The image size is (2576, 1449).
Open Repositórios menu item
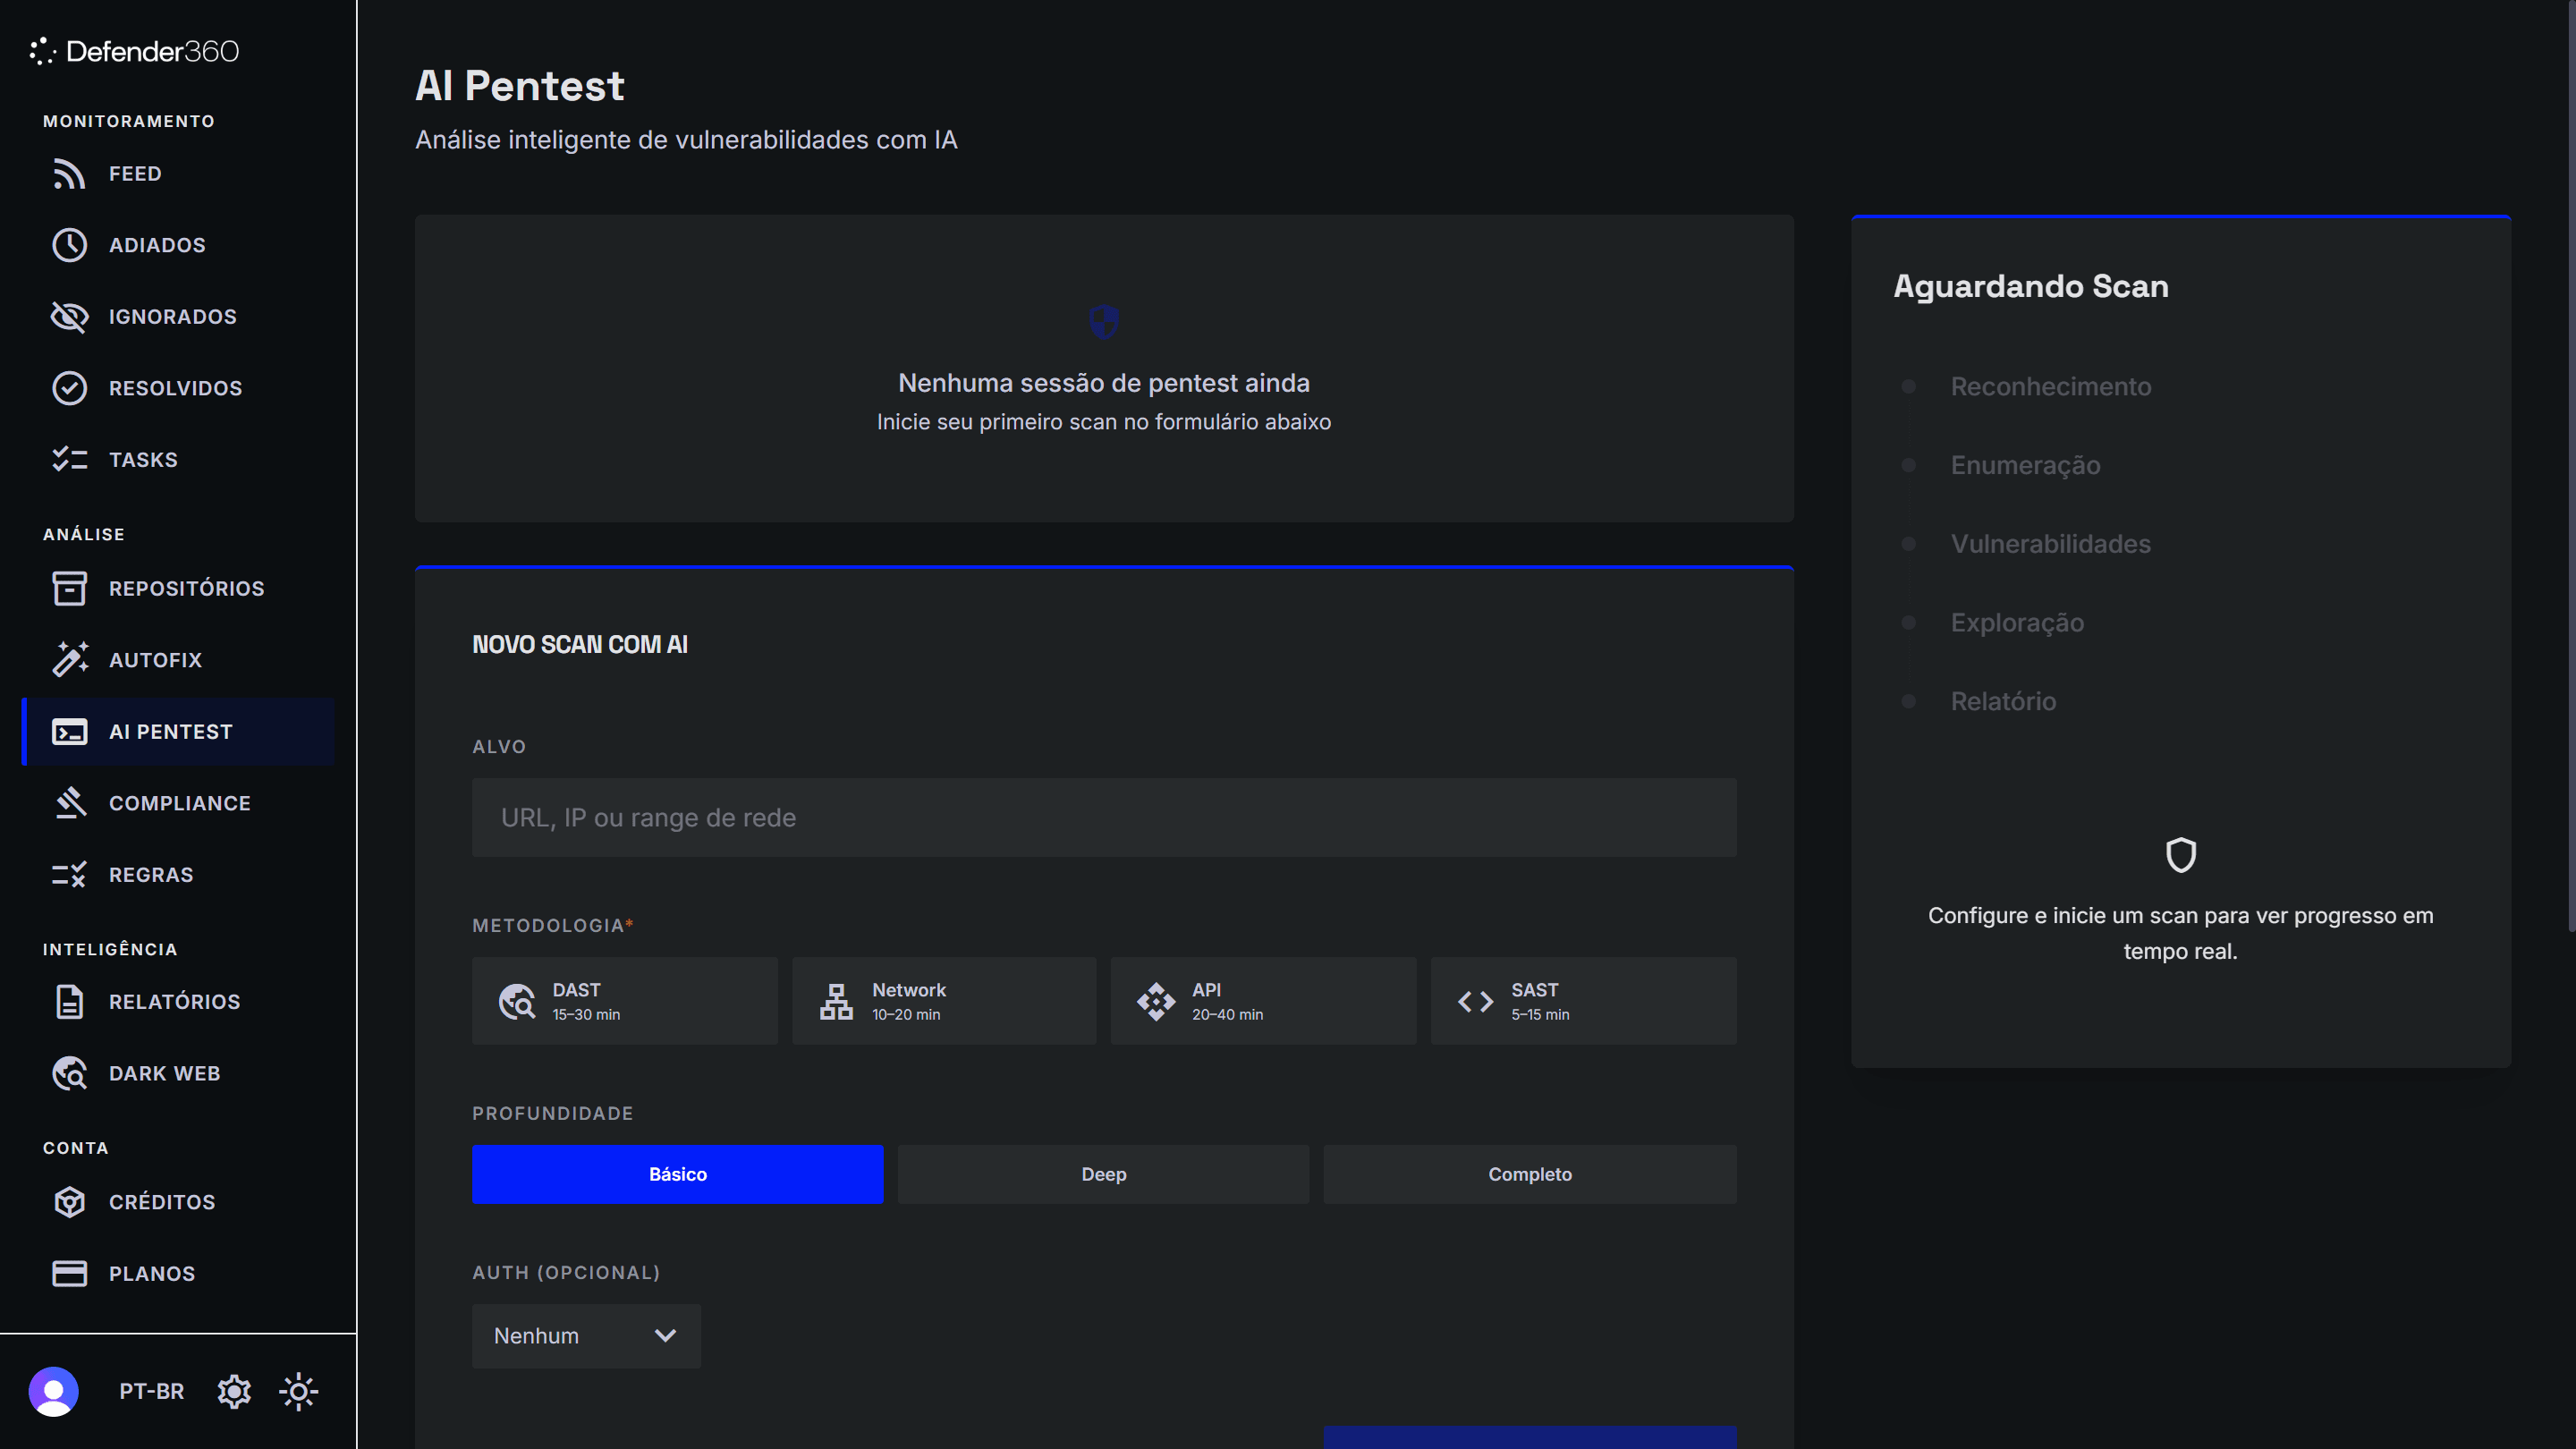178,588
